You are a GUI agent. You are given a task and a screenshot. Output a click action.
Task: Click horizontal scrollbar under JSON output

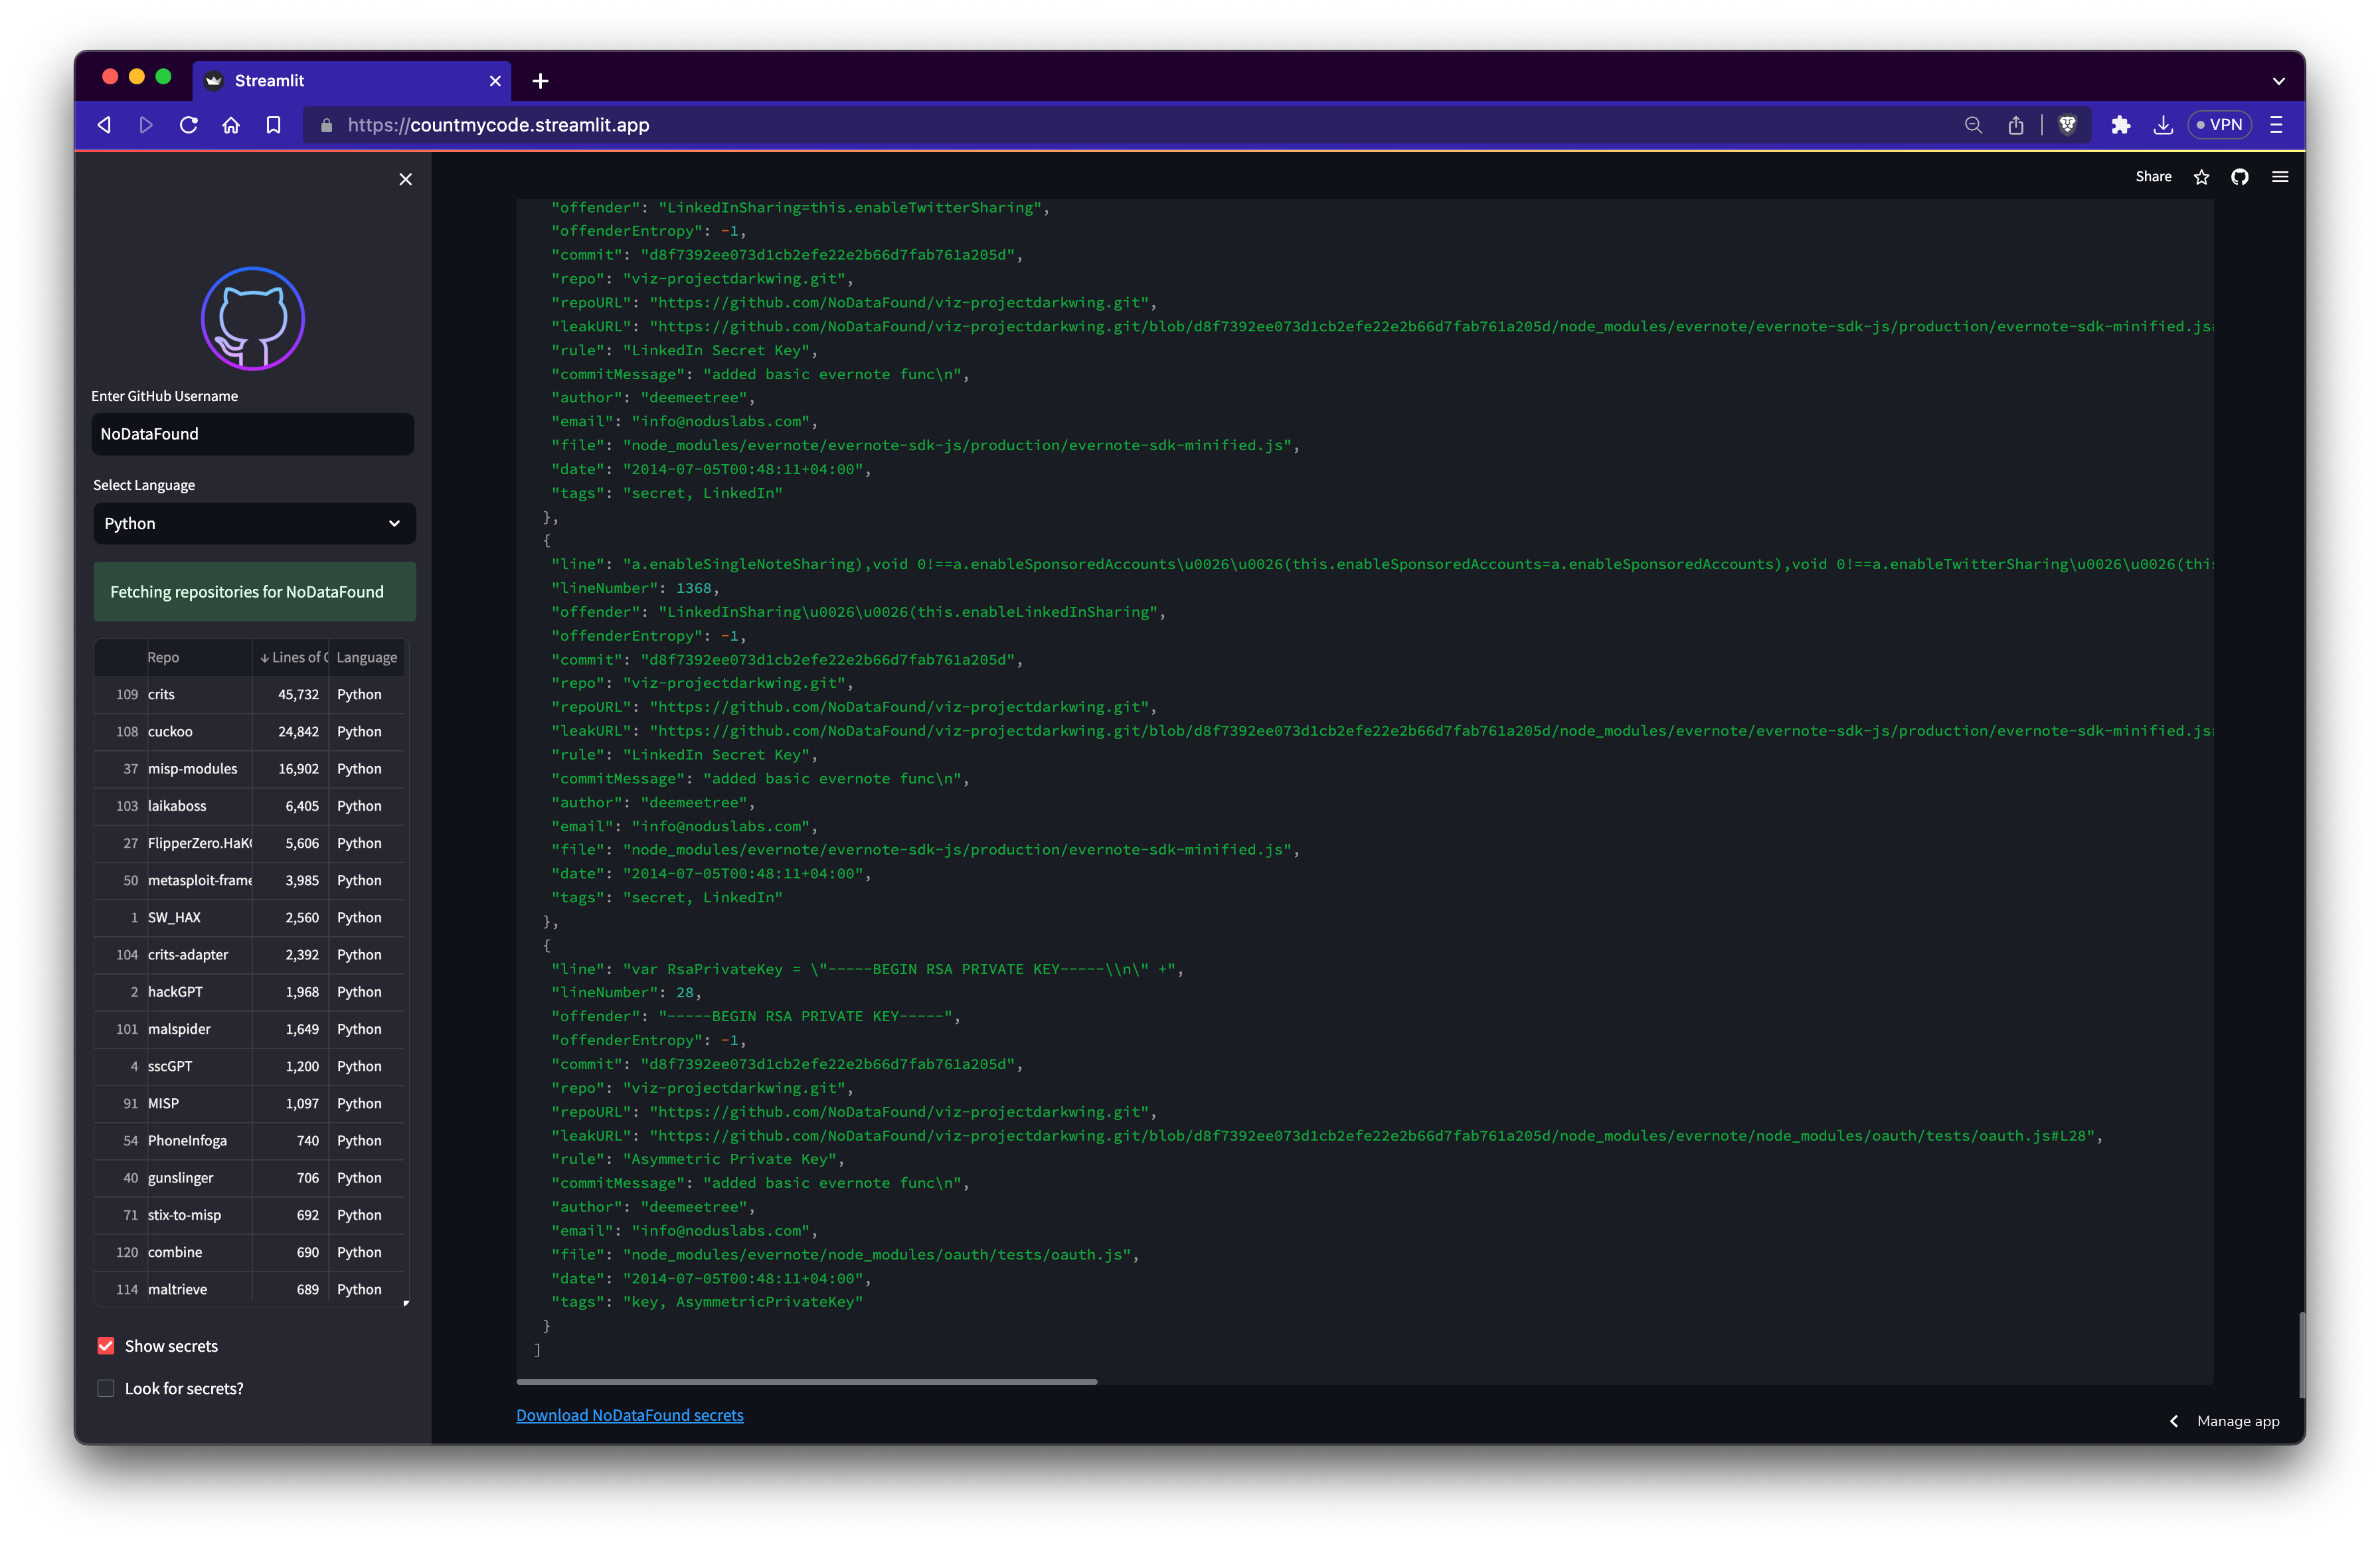(x=806, y=1382)
